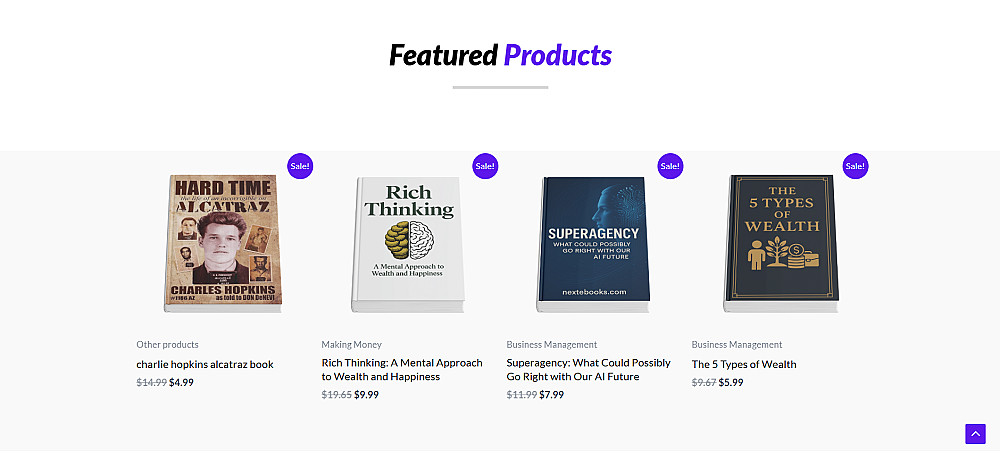Click the Other products category label
This screenshot has width=1000, height=460.
tap(167, 345)
